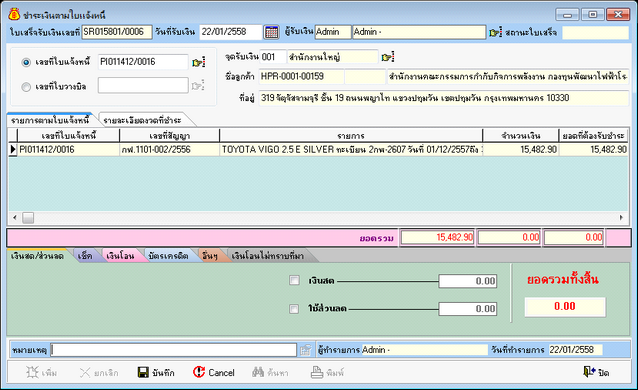This screenshot has width=638, height=390.
Task: Click the หมายเหตุ remarks text field
Action: point(174,350)
